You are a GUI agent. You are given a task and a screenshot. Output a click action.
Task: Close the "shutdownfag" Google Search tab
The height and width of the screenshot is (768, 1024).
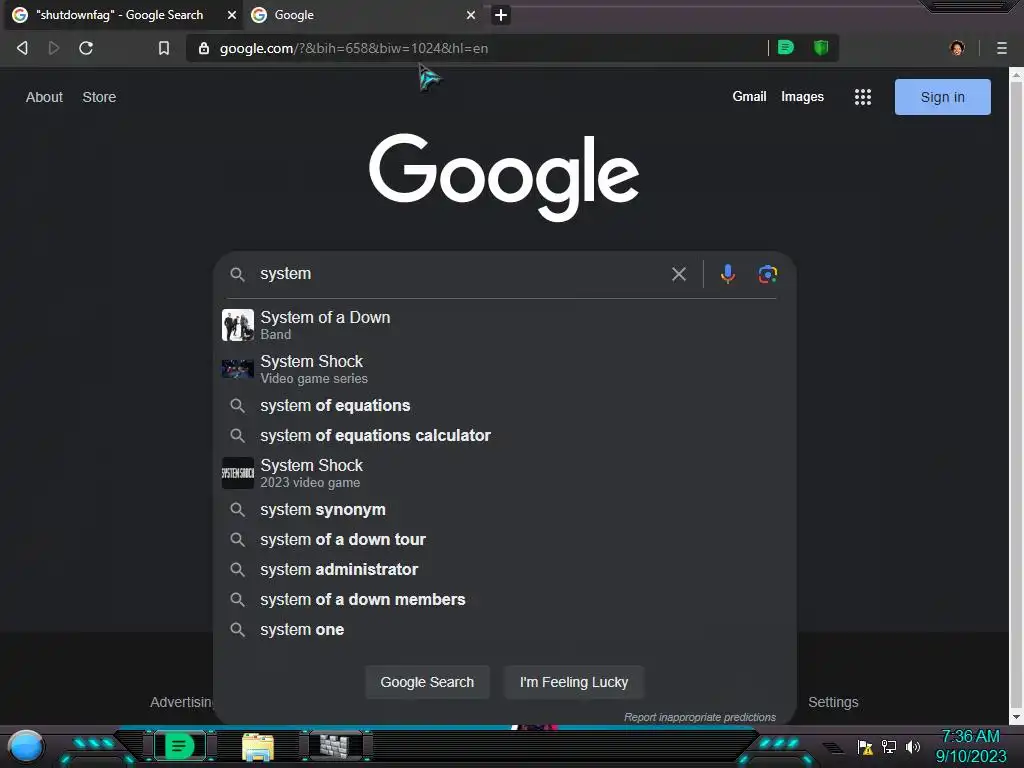[232, 15]
